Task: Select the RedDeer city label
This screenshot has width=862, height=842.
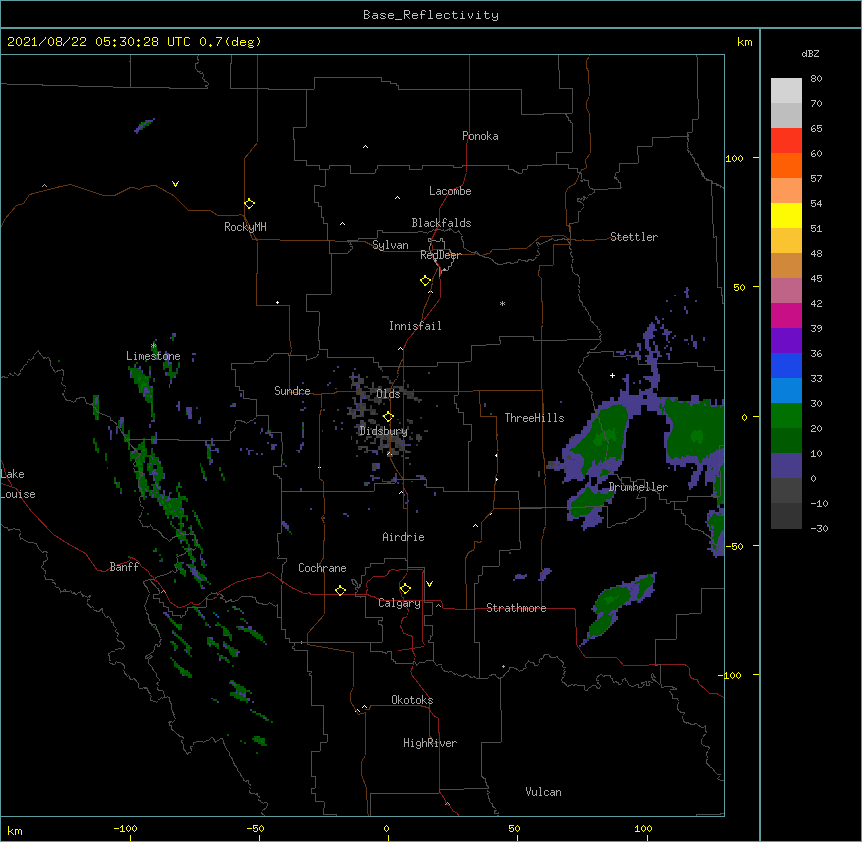Action: (x=440, y=255)
